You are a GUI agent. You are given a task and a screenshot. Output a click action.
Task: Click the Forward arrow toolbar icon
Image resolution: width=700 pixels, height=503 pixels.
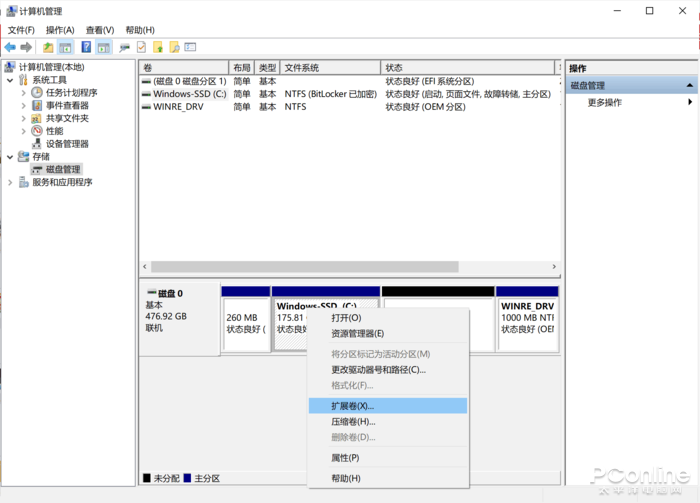26,47
